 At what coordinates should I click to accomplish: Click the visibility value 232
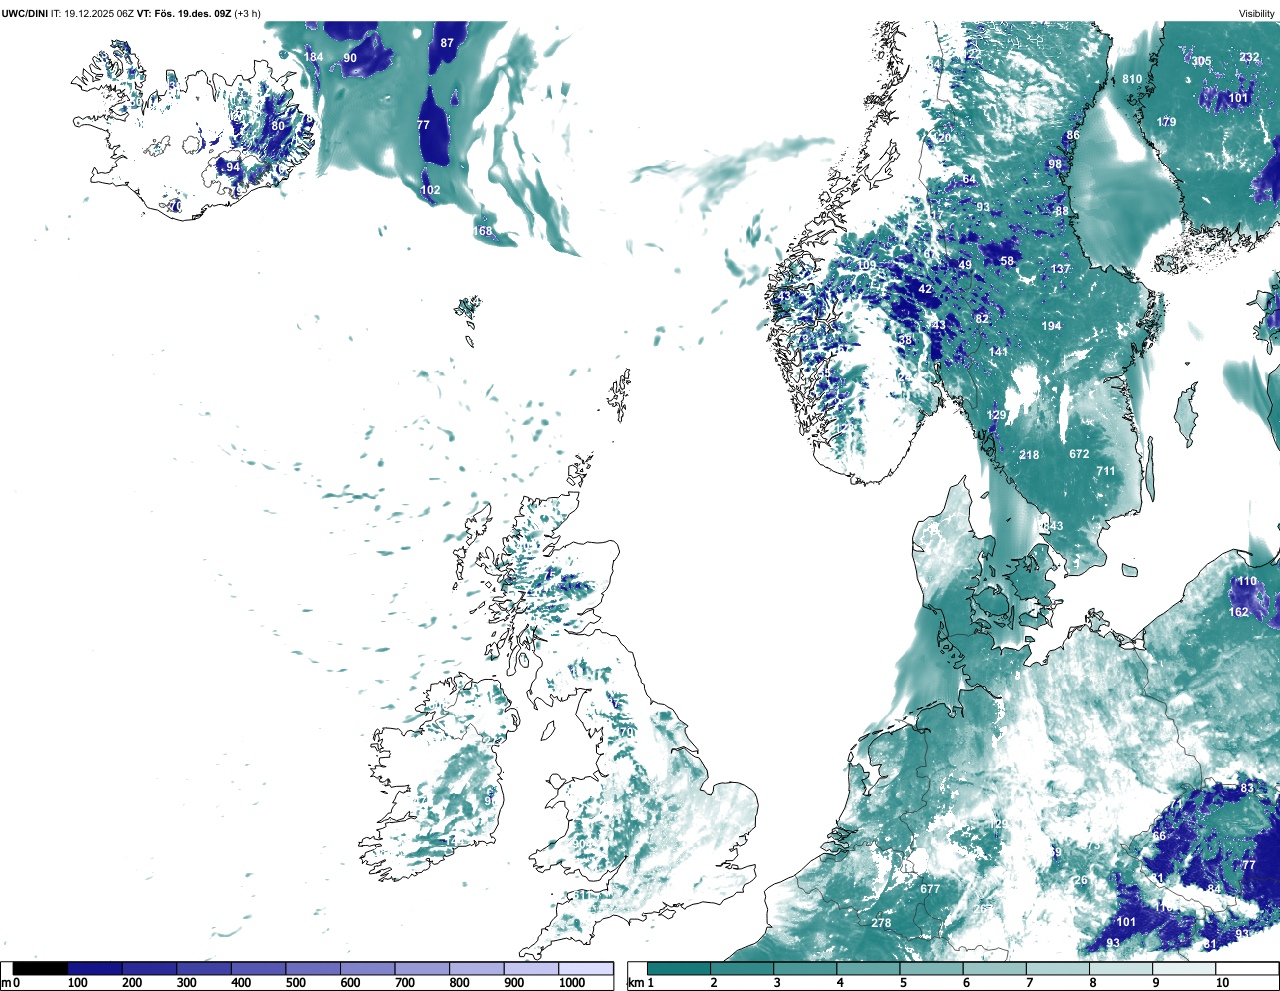[1249, 57]
